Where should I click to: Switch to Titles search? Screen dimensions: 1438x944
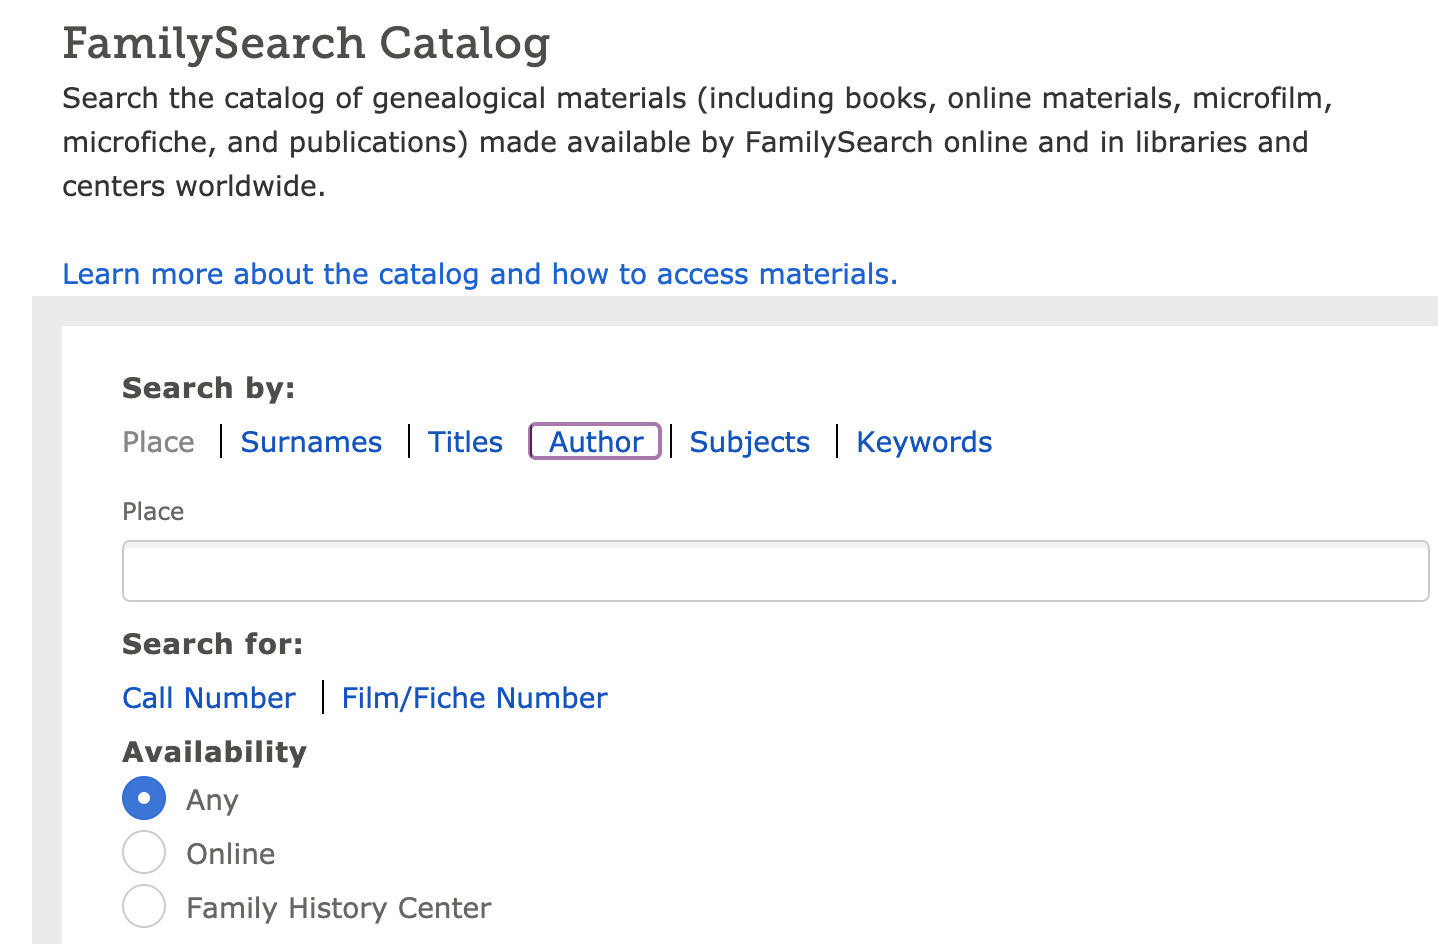pos(465,442)
